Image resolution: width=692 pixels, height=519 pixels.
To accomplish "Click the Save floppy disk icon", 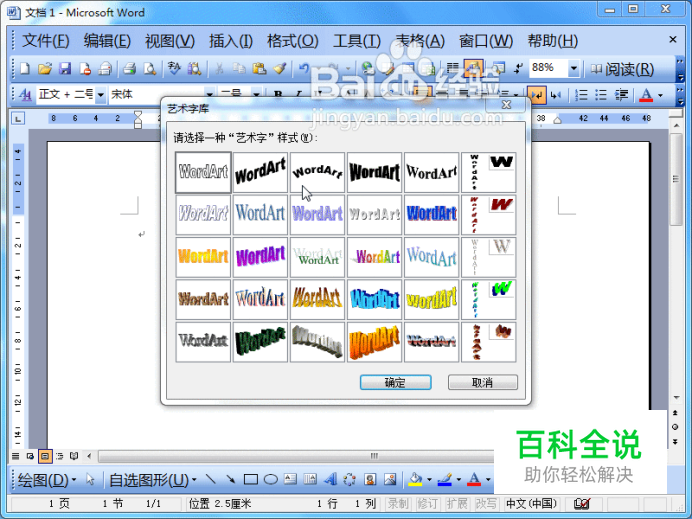I will [65, 68].
